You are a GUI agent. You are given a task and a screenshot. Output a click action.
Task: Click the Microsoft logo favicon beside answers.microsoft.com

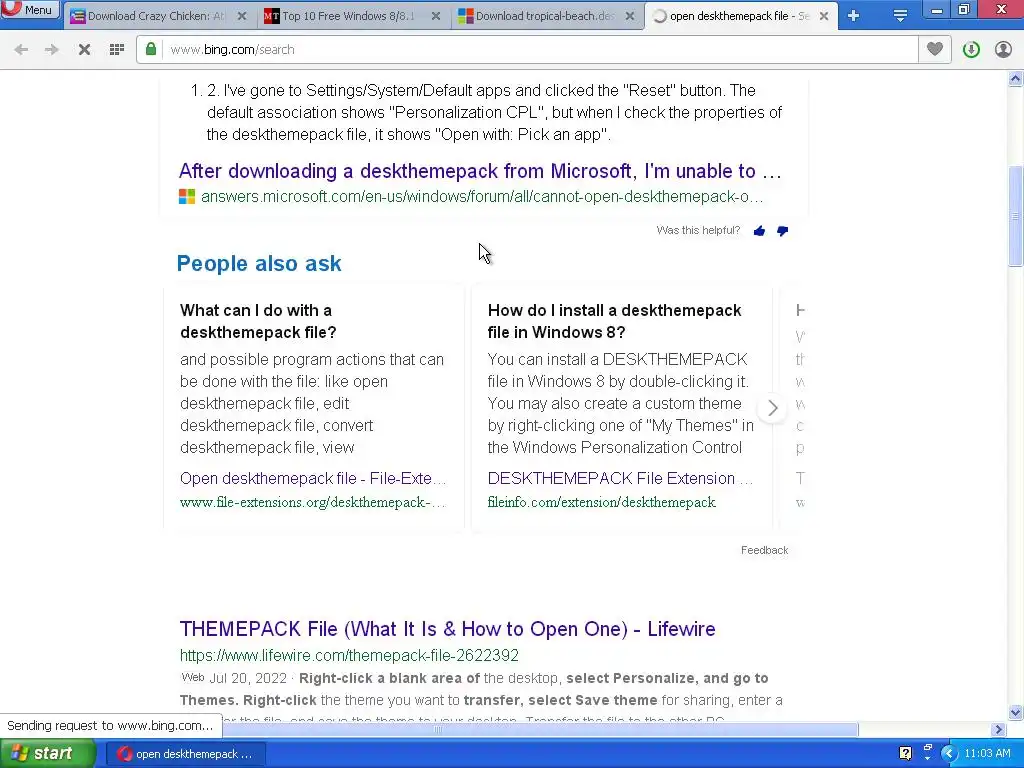(x=187, y=197)
